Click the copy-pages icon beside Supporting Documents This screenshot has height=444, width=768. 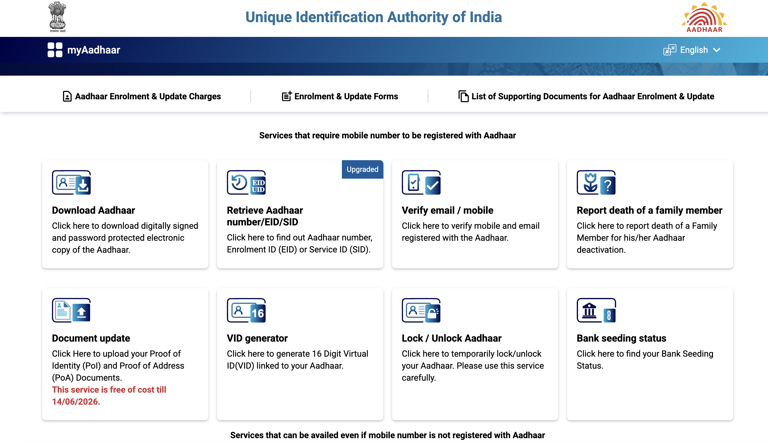click(463, 96)
